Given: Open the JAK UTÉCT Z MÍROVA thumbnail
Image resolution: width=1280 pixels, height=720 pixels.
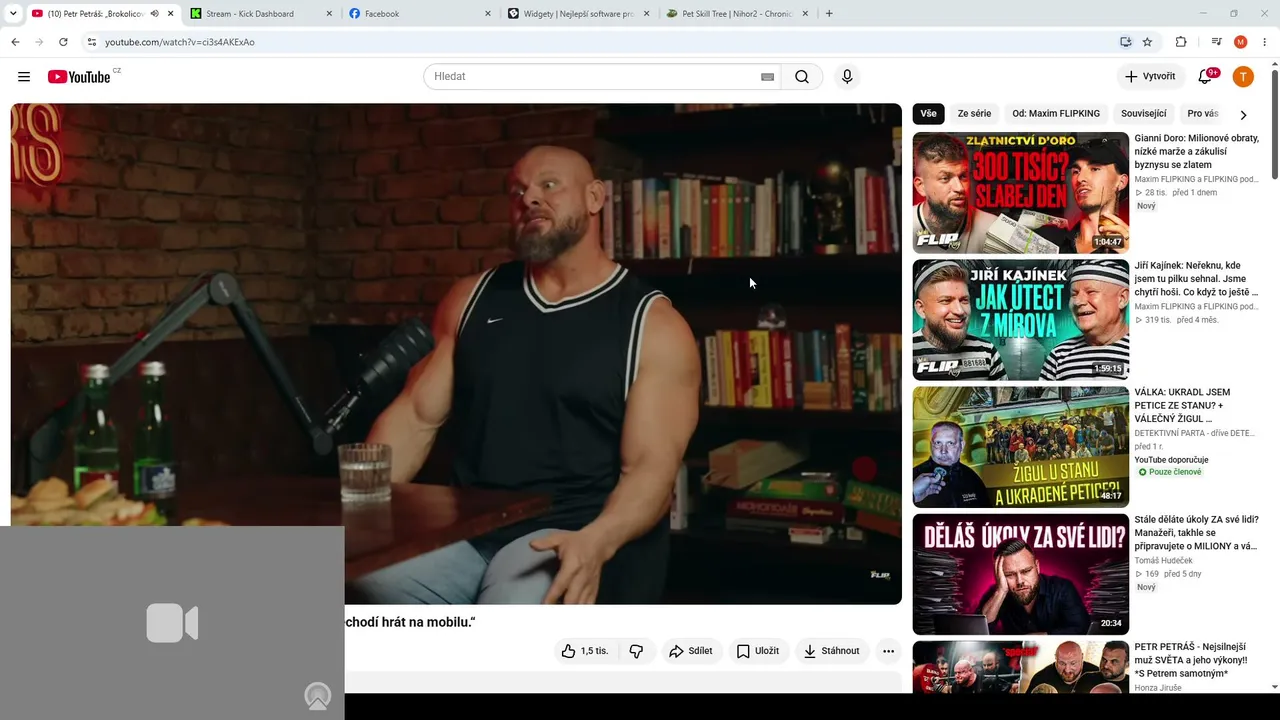Looking at the screenshot, I should pos(1020,319).
